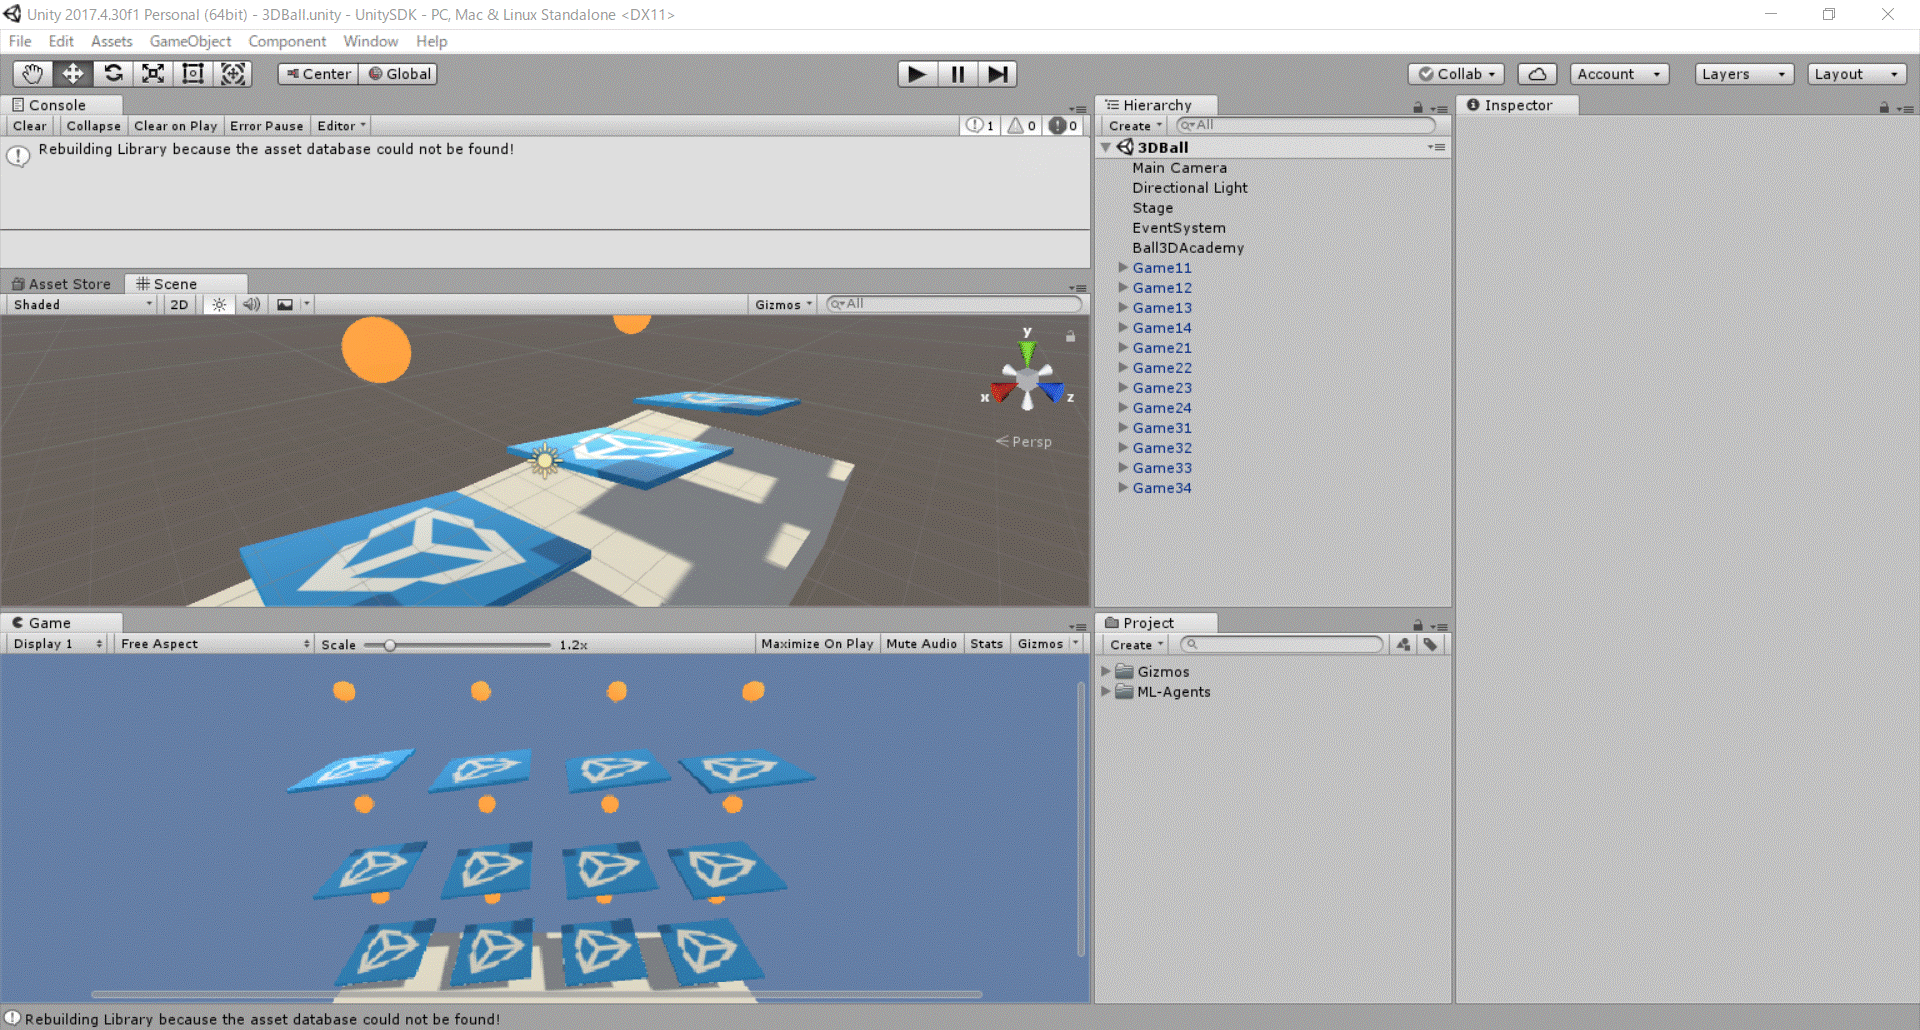Expand the Gizmos folder
This screenshot has height=1030, width=1920.
(x=1106, y=672)
